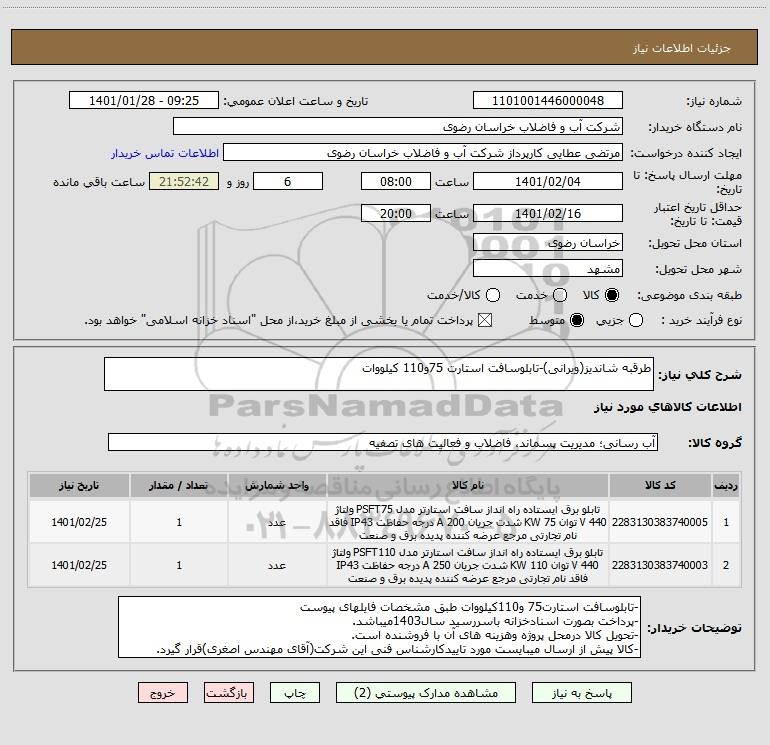Select the کالا/خدمت radio button
Image resolution: width=770 pixels, height=745 pixels.
pyautogui.click(x=493, y=295)
